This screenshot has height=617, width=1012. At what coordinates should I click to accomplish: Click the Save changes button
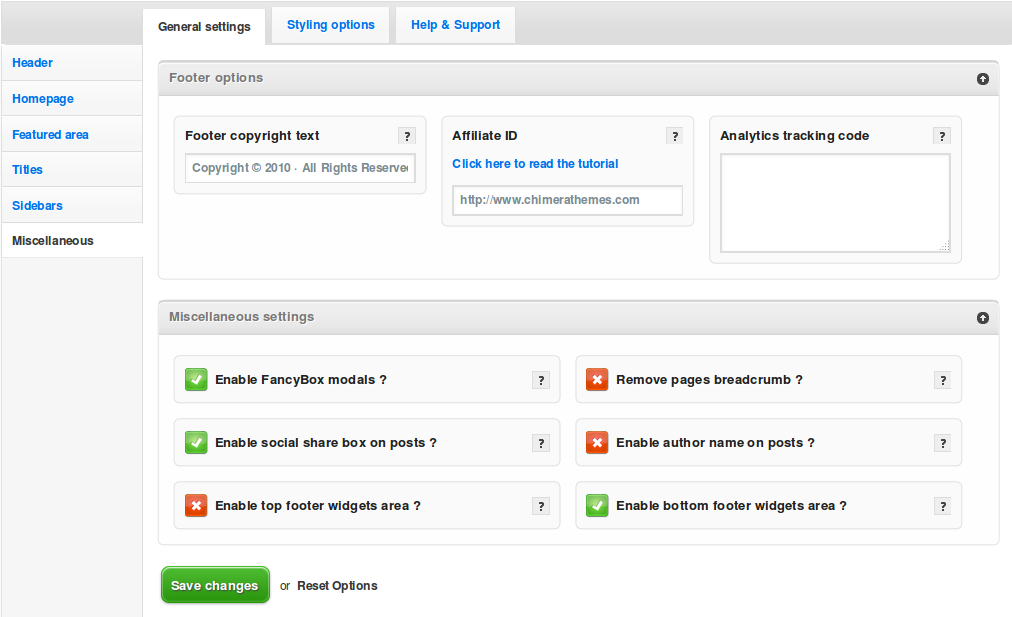(x=215, y=586)
